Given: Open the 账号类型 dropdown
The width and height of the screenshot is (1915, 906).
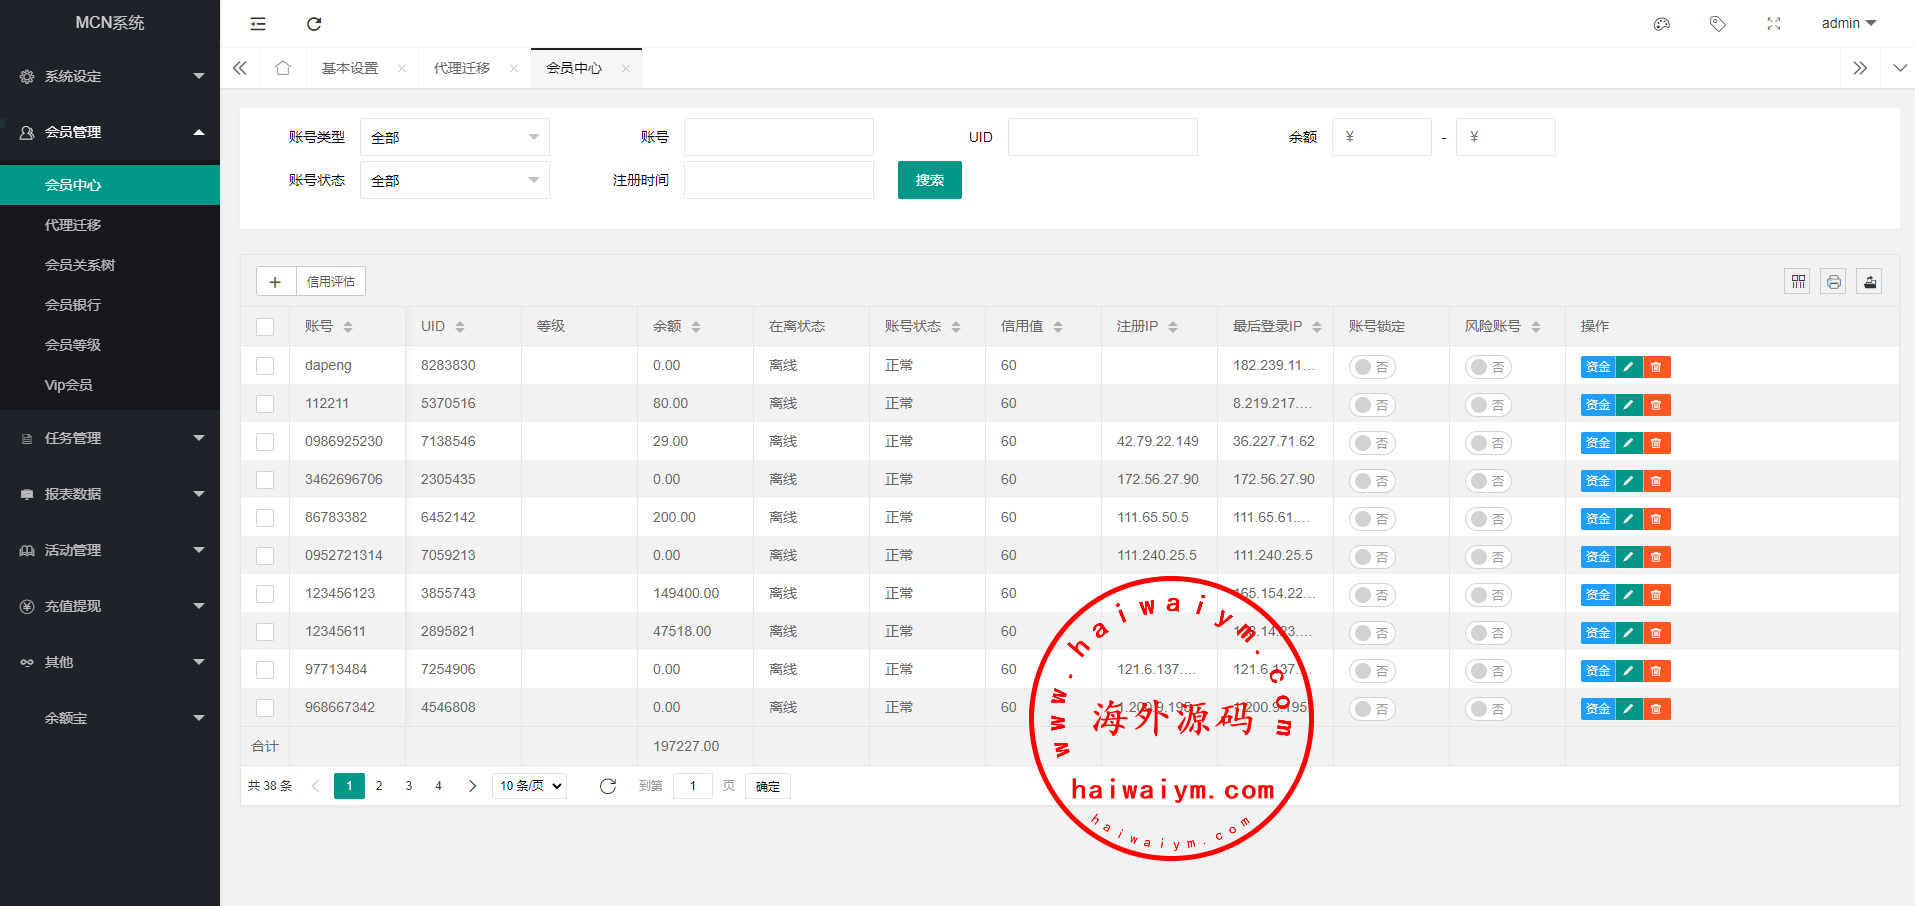Looking at the screenshot, I should point(454,137).
